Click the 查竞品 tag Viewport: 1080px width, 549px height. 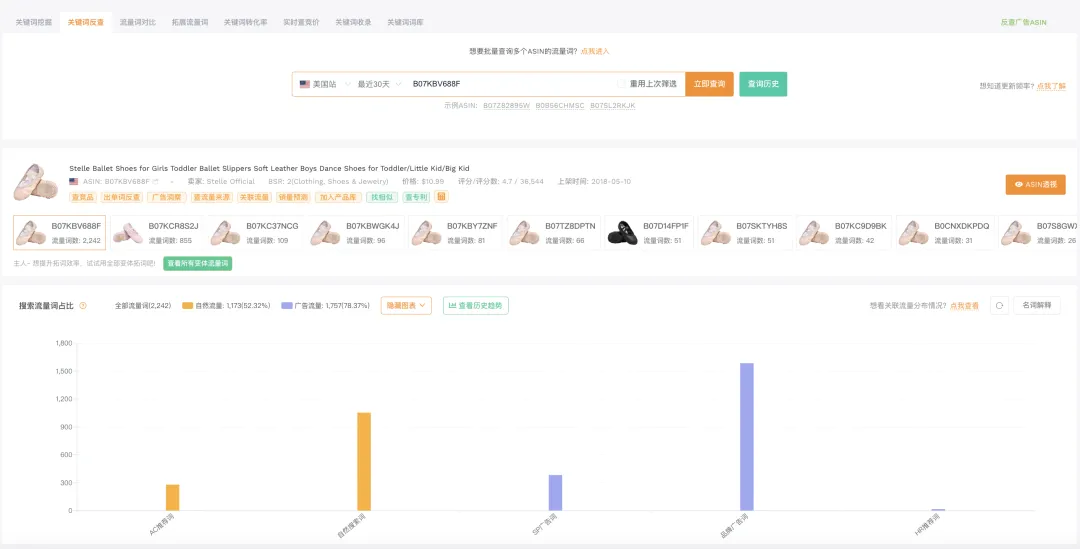point(83,197)
